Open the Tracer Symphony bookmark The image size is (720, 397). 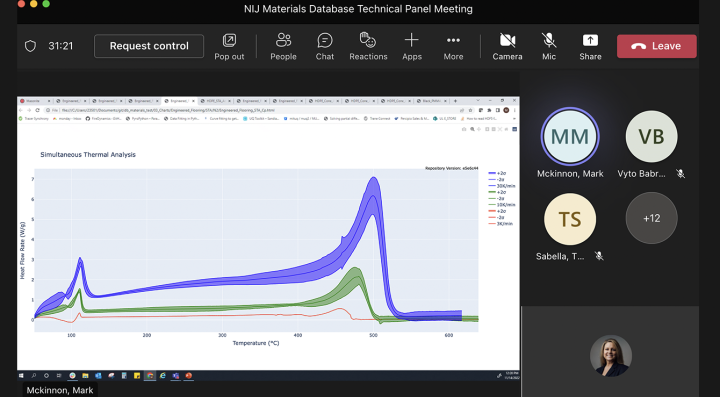[34, 118]
